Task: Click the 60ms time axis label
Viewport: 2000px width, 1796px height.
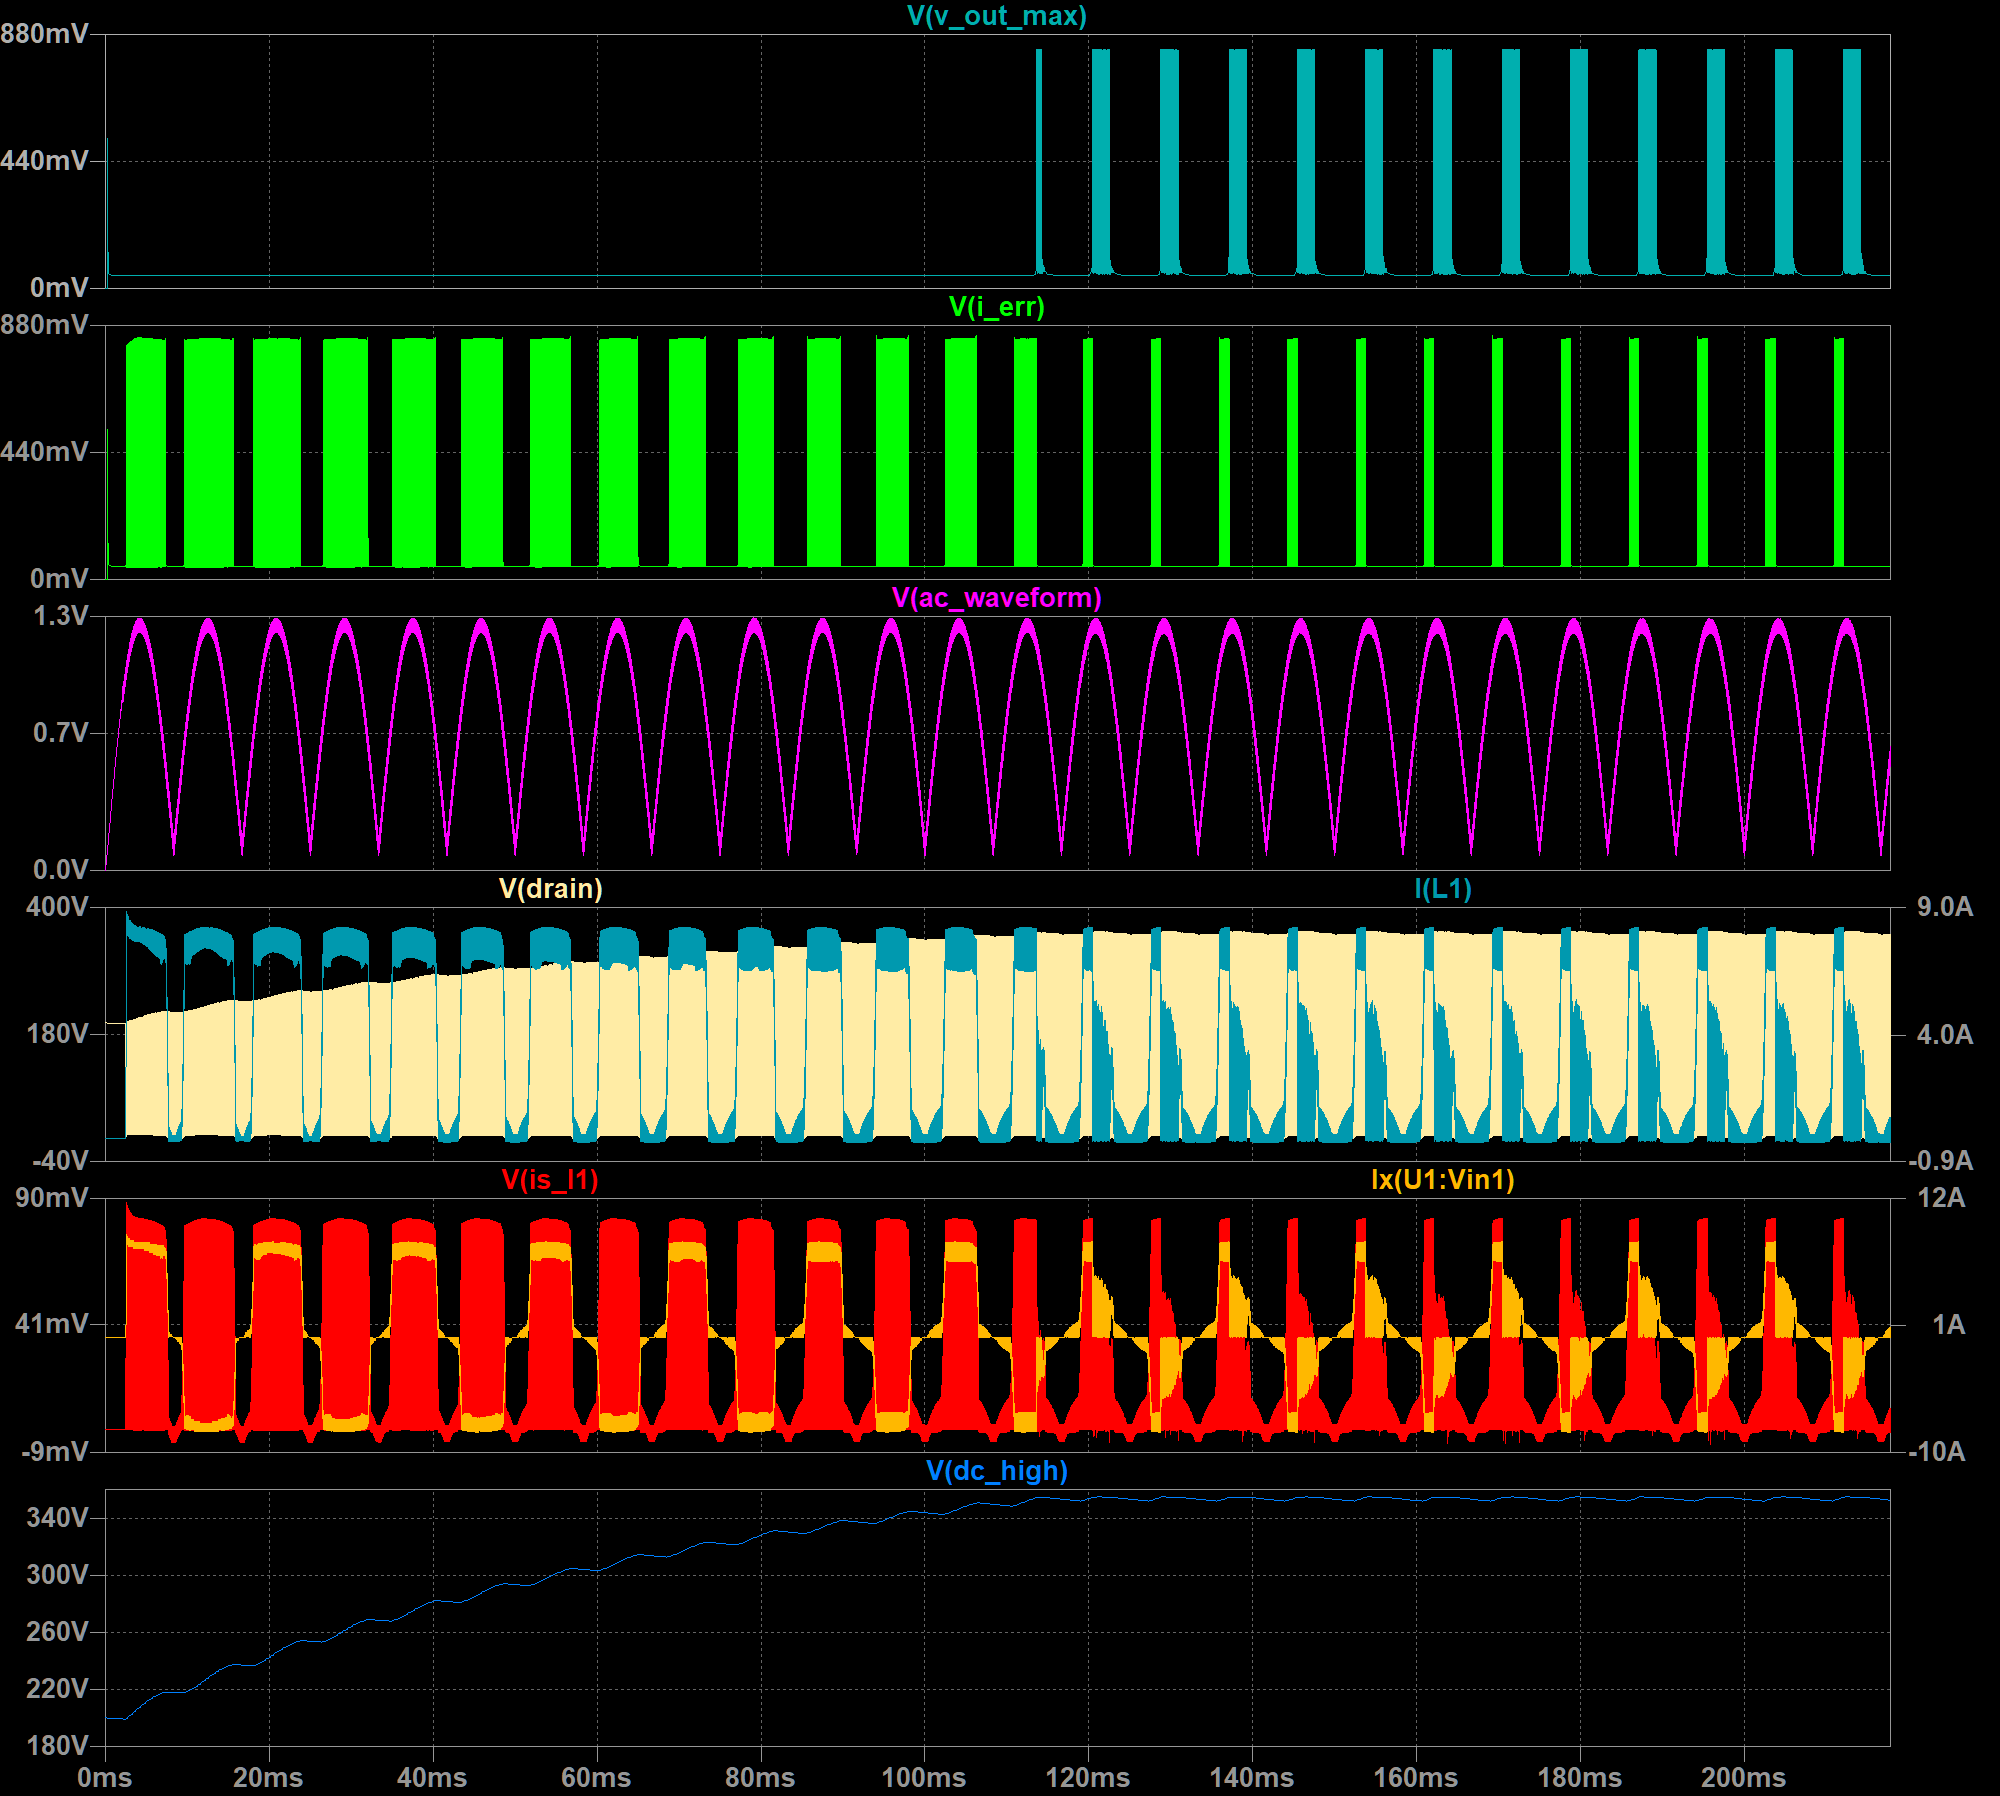Action: click(595, 1778)
